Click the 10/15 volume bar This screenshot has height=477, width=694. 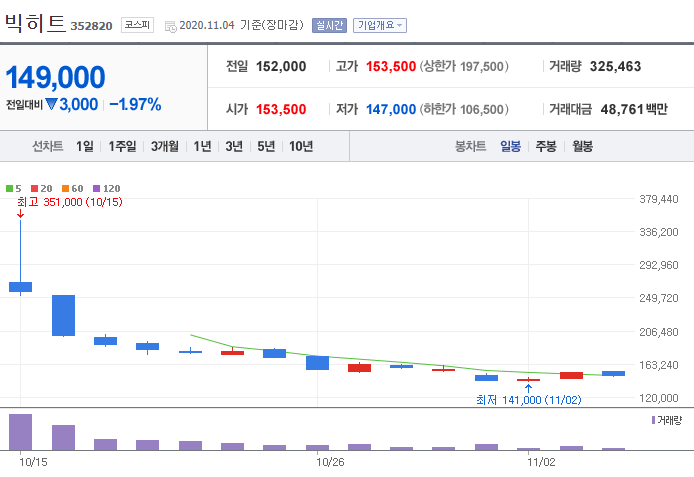20,432
